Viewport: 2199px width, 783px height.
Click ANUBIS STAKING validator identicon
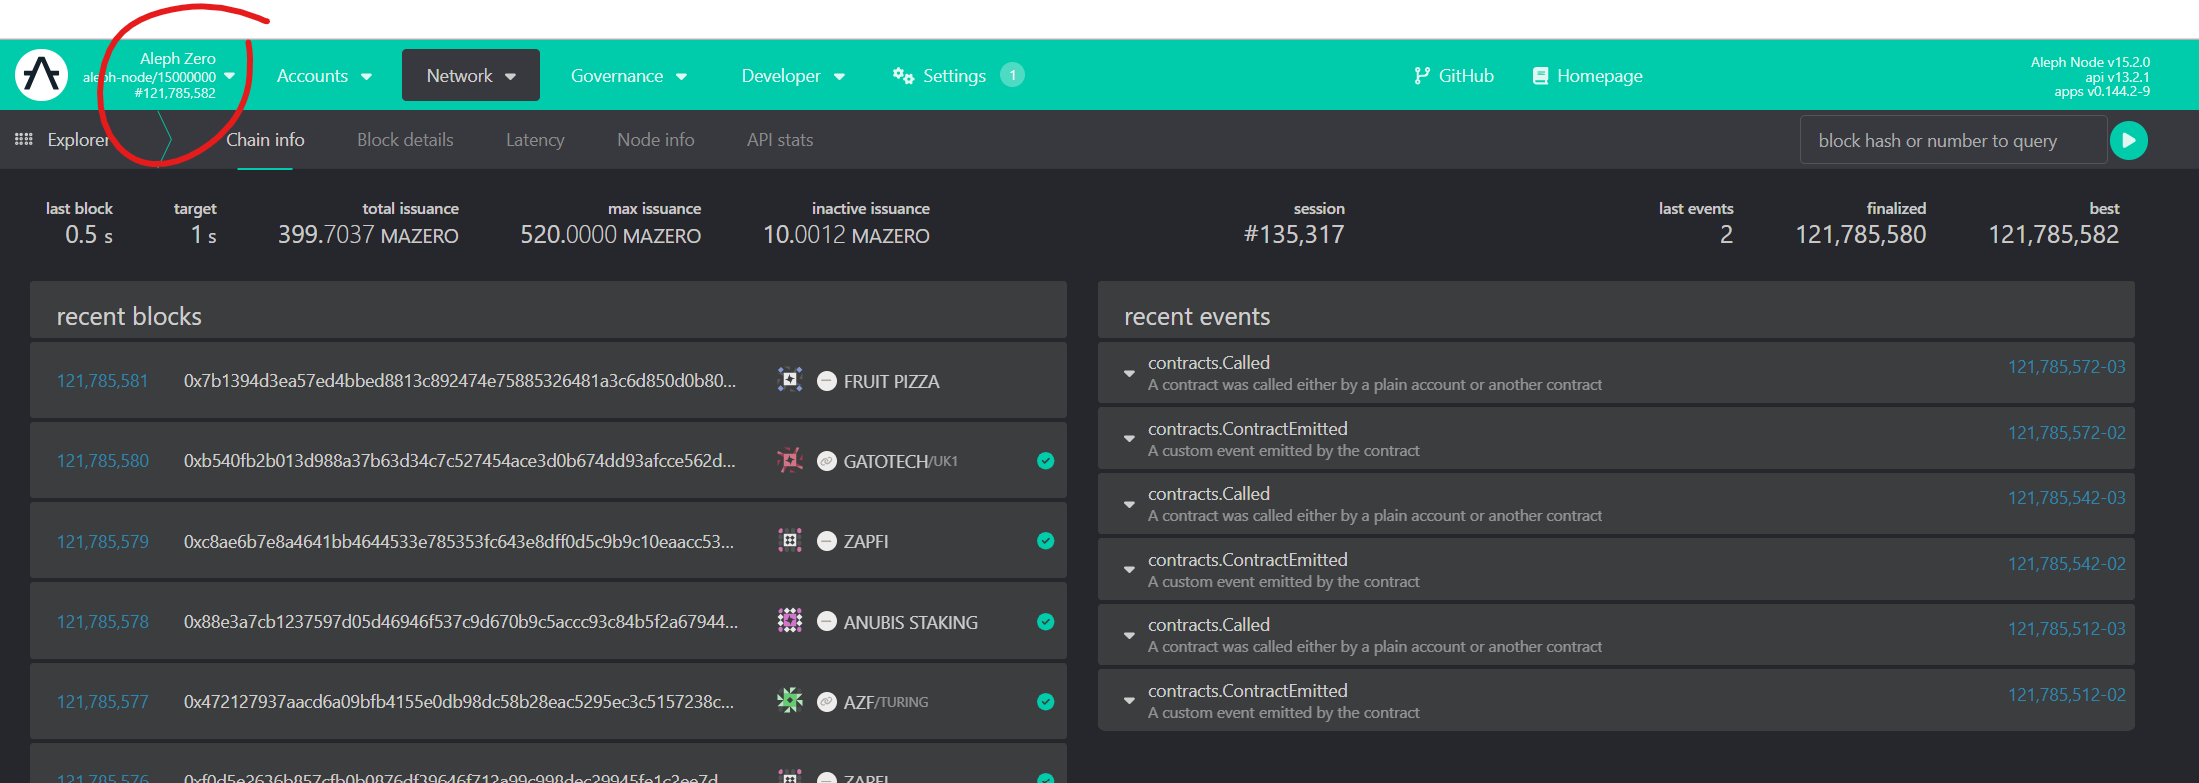(x=790, y=621)
